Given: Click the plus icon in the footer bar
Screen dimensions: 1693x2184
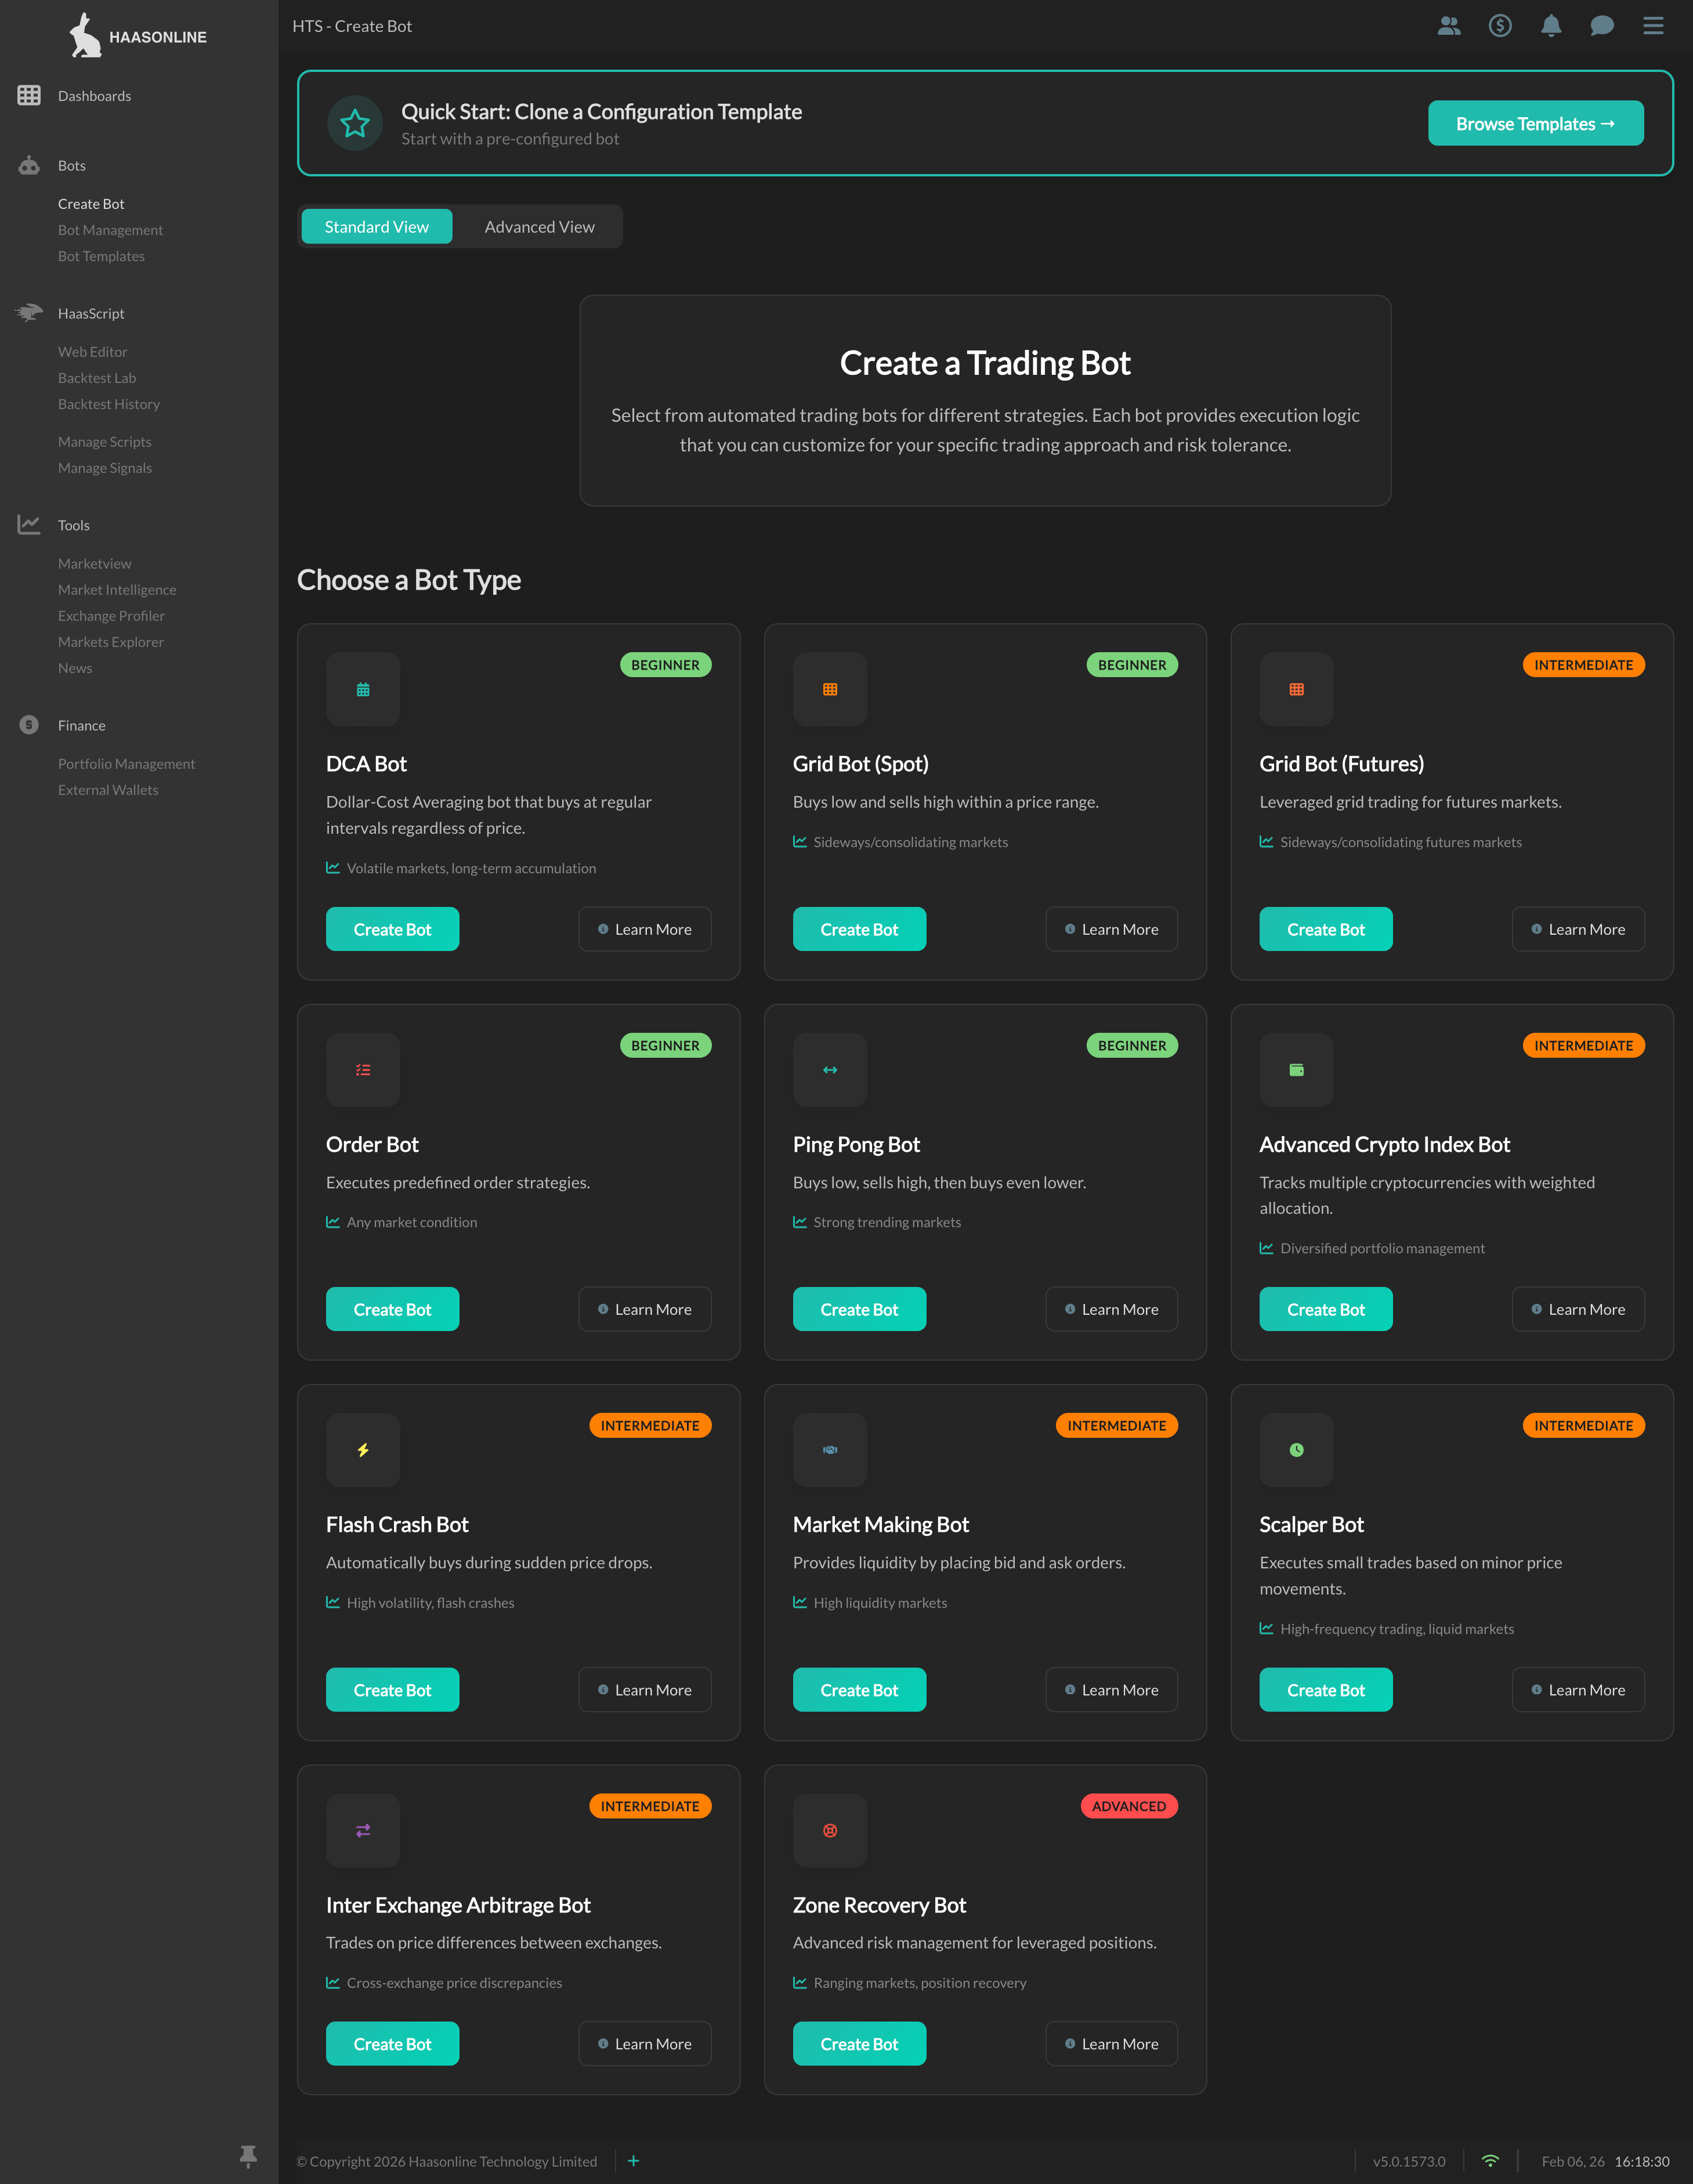Looking at the screenshot, I should [x=634, y=2161].
